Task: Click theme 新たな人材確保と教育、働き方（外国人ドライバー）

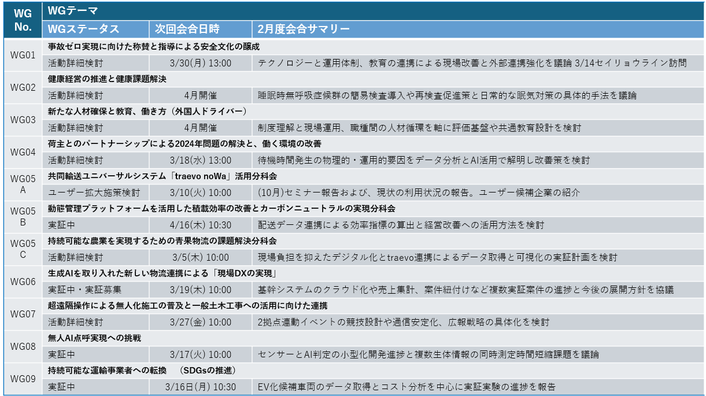Action: click(x=147, y=111)
